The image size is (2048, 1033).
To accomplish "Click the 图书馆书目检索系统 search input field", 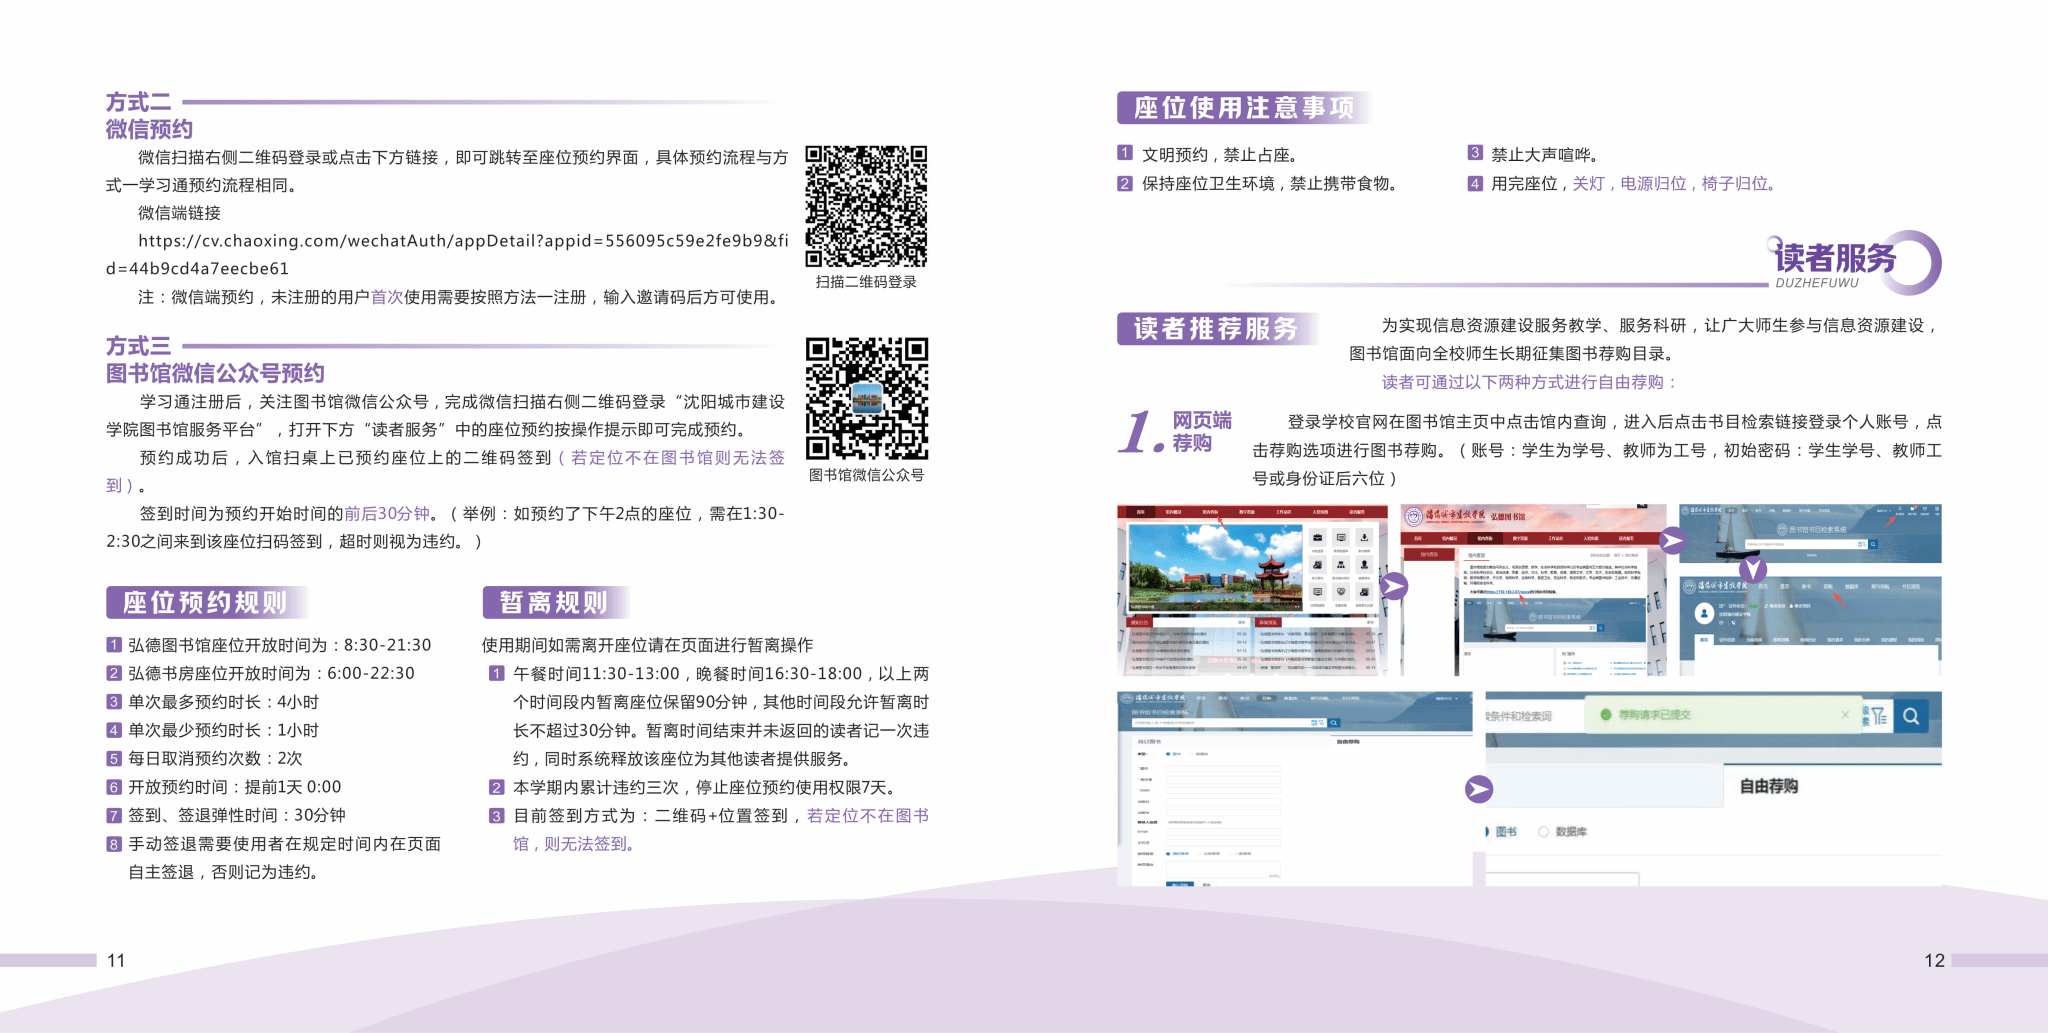I will [x=1800, y=544].
